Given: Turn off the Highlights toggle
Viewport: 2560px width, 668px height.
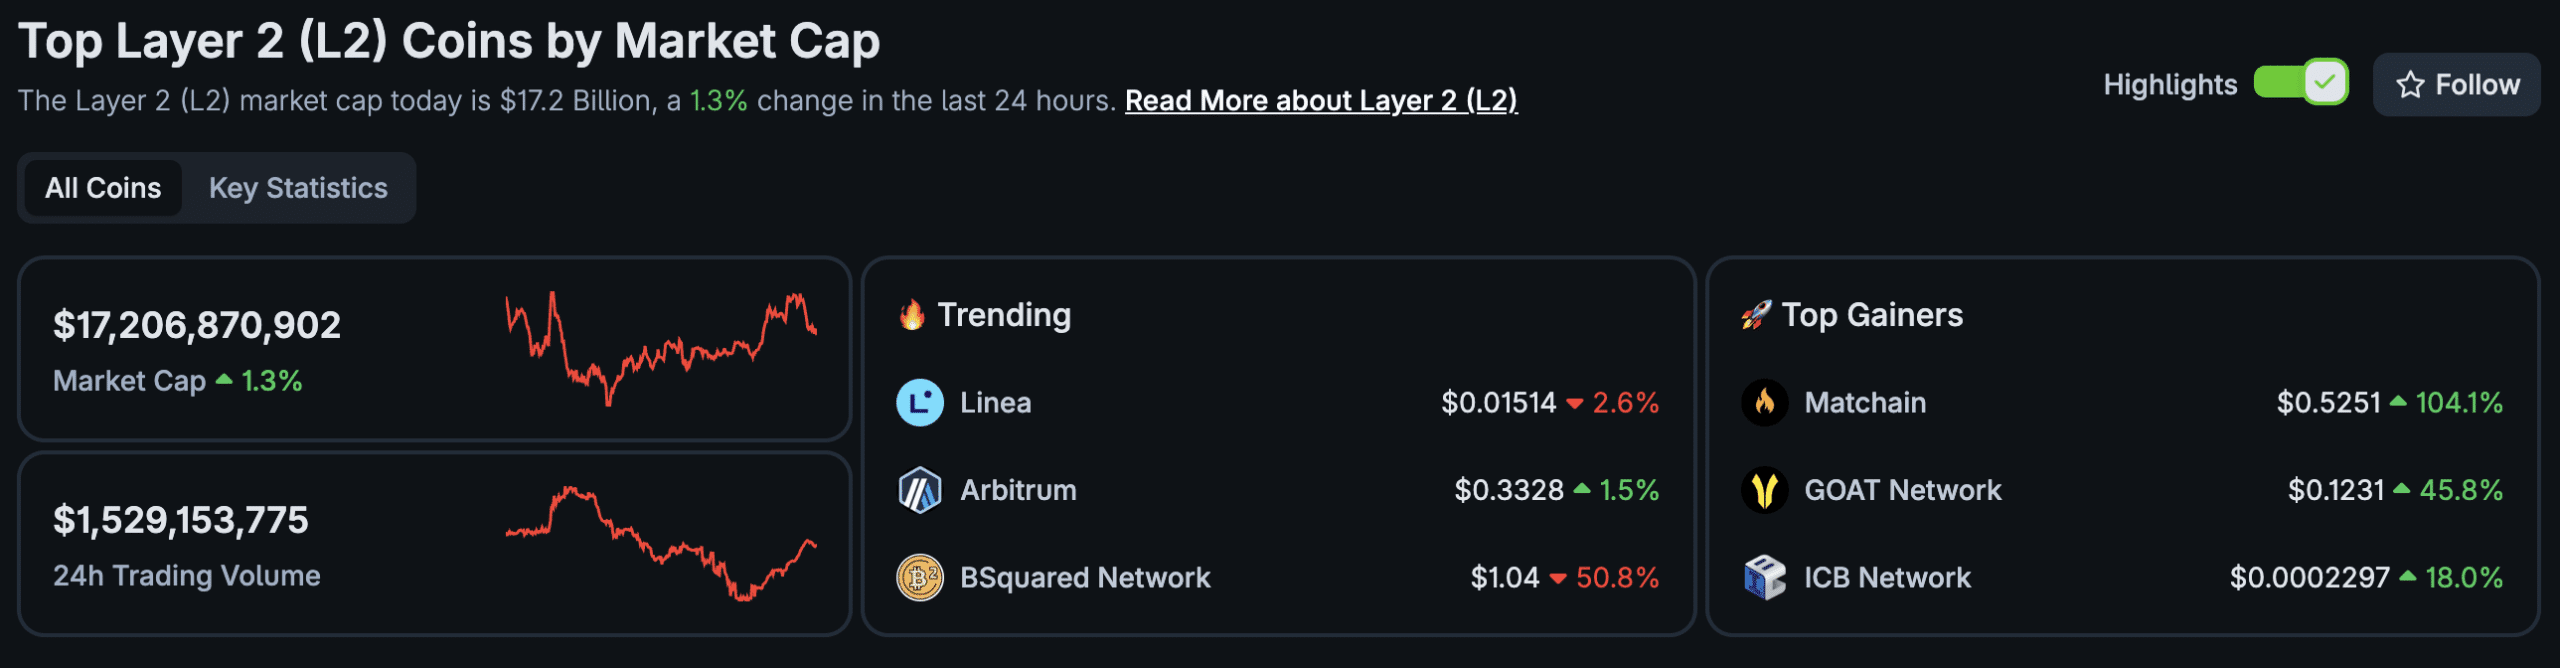Looking at the screenshot, I should [2300, 83].
